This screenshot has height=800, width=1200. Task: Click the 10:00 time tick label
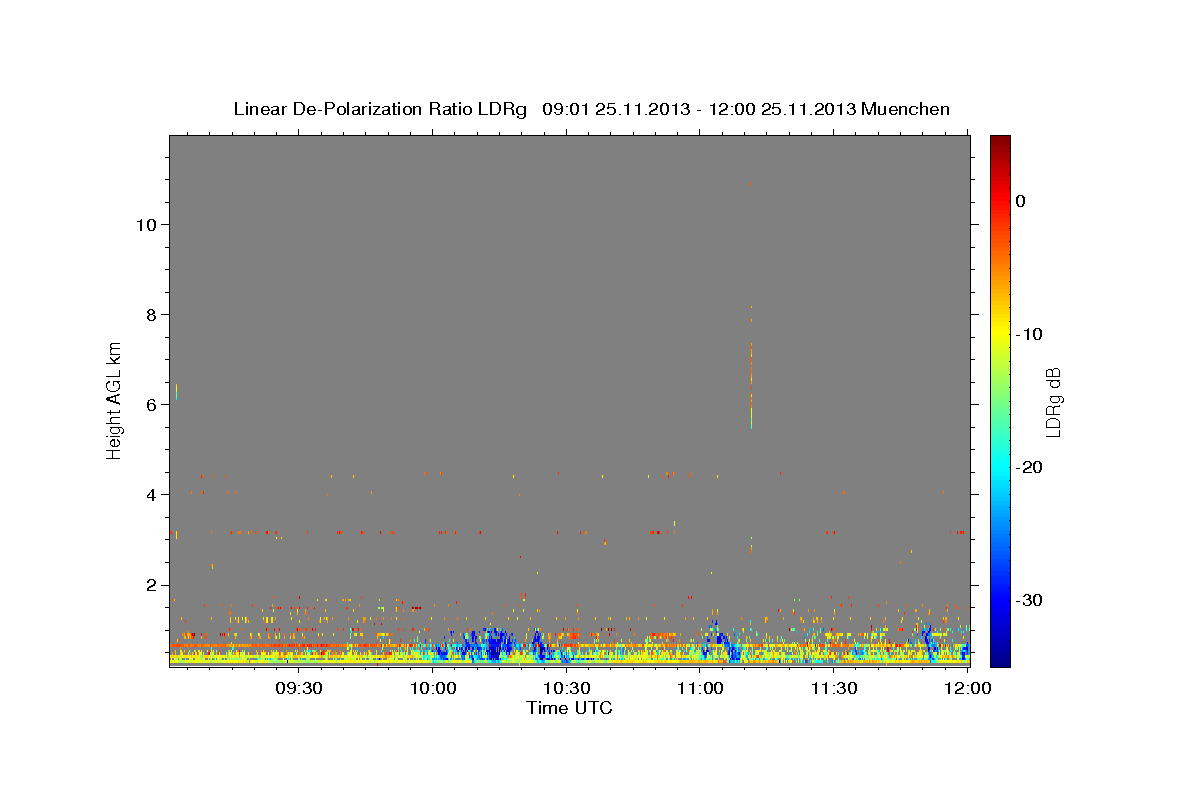point(433,688)
